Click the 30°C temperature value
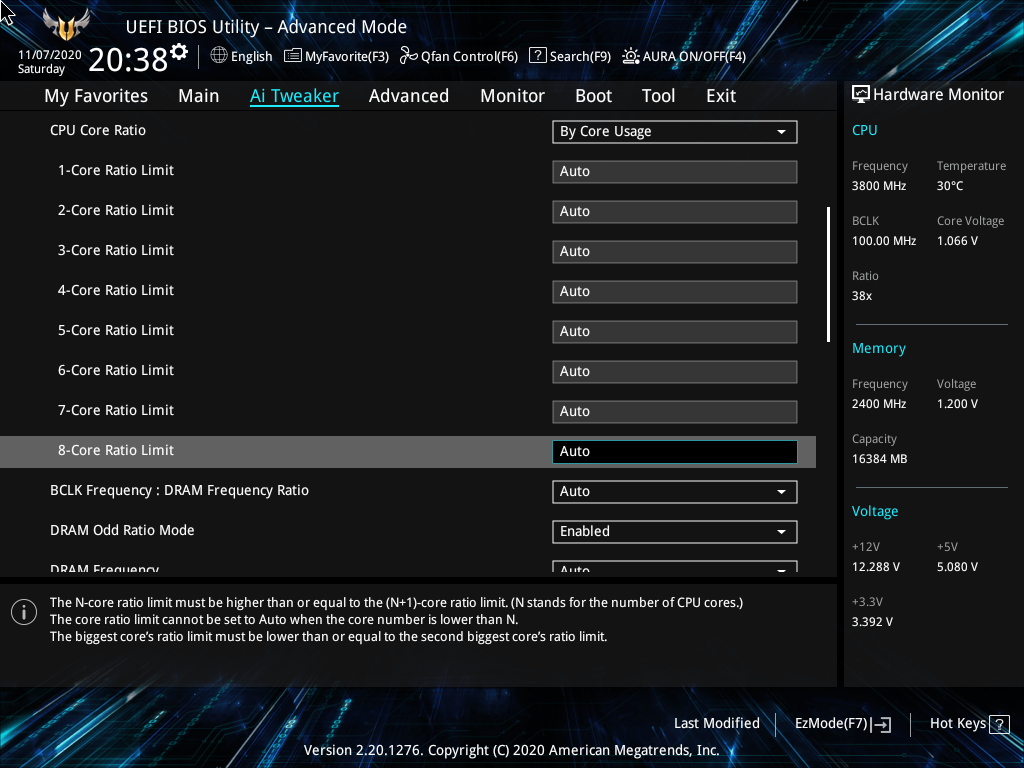 (950, 186)
